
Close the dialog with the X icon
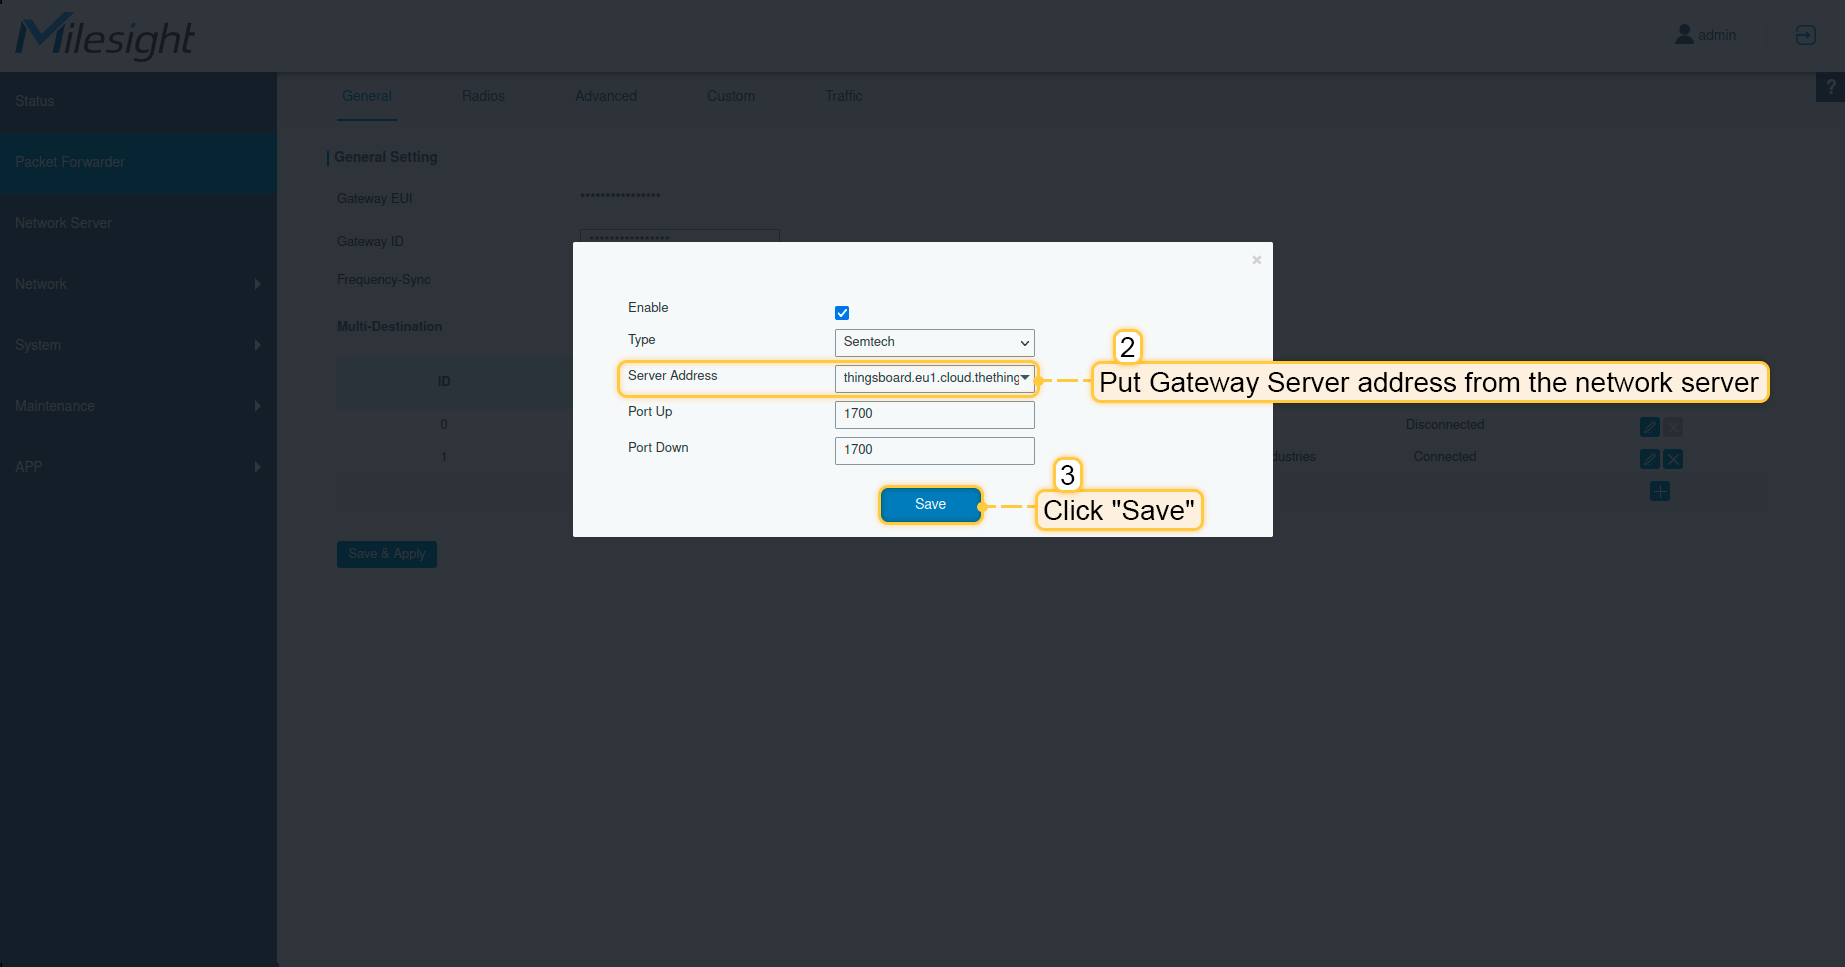point(1256,260)
